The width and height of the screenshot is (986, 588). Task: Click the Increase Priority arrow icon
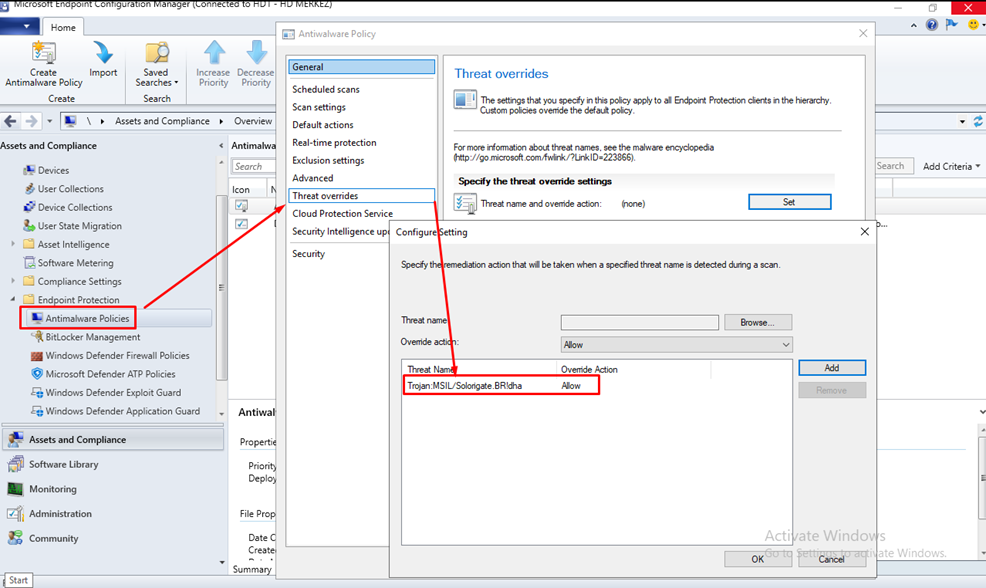(x=214, y=53)
